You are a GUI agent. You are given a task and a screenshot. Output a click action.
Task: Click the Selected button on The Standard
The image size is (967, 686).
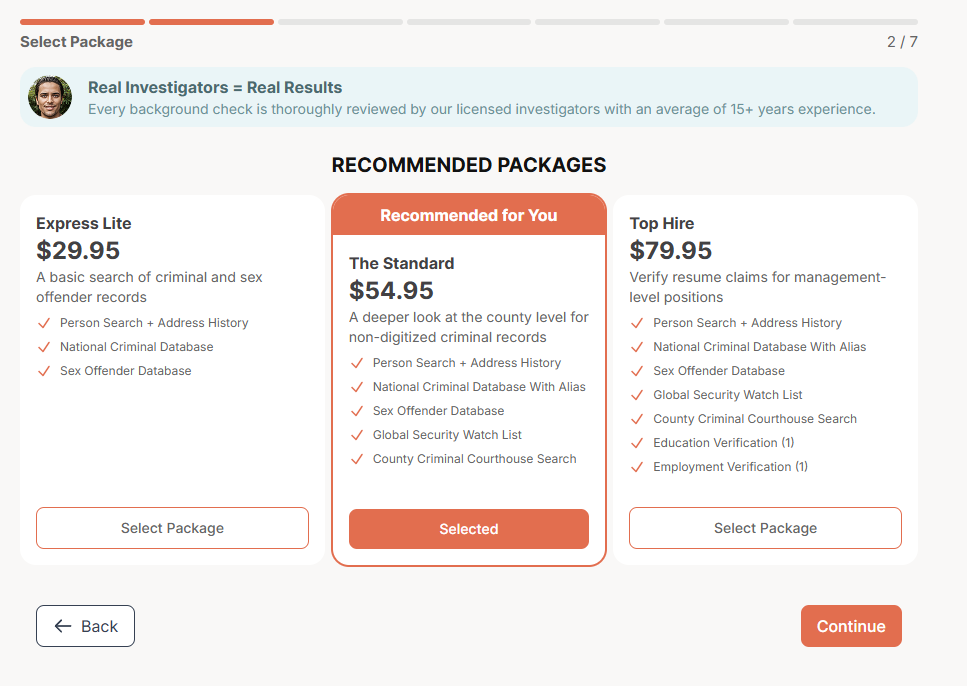[x=468, y=529]
